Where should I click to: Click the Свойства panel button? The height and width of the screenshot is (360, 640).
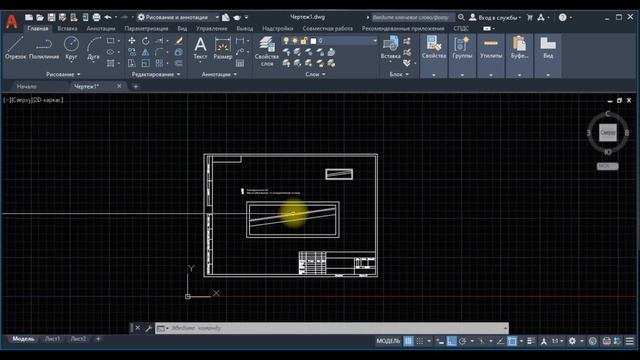pos(434,55)
